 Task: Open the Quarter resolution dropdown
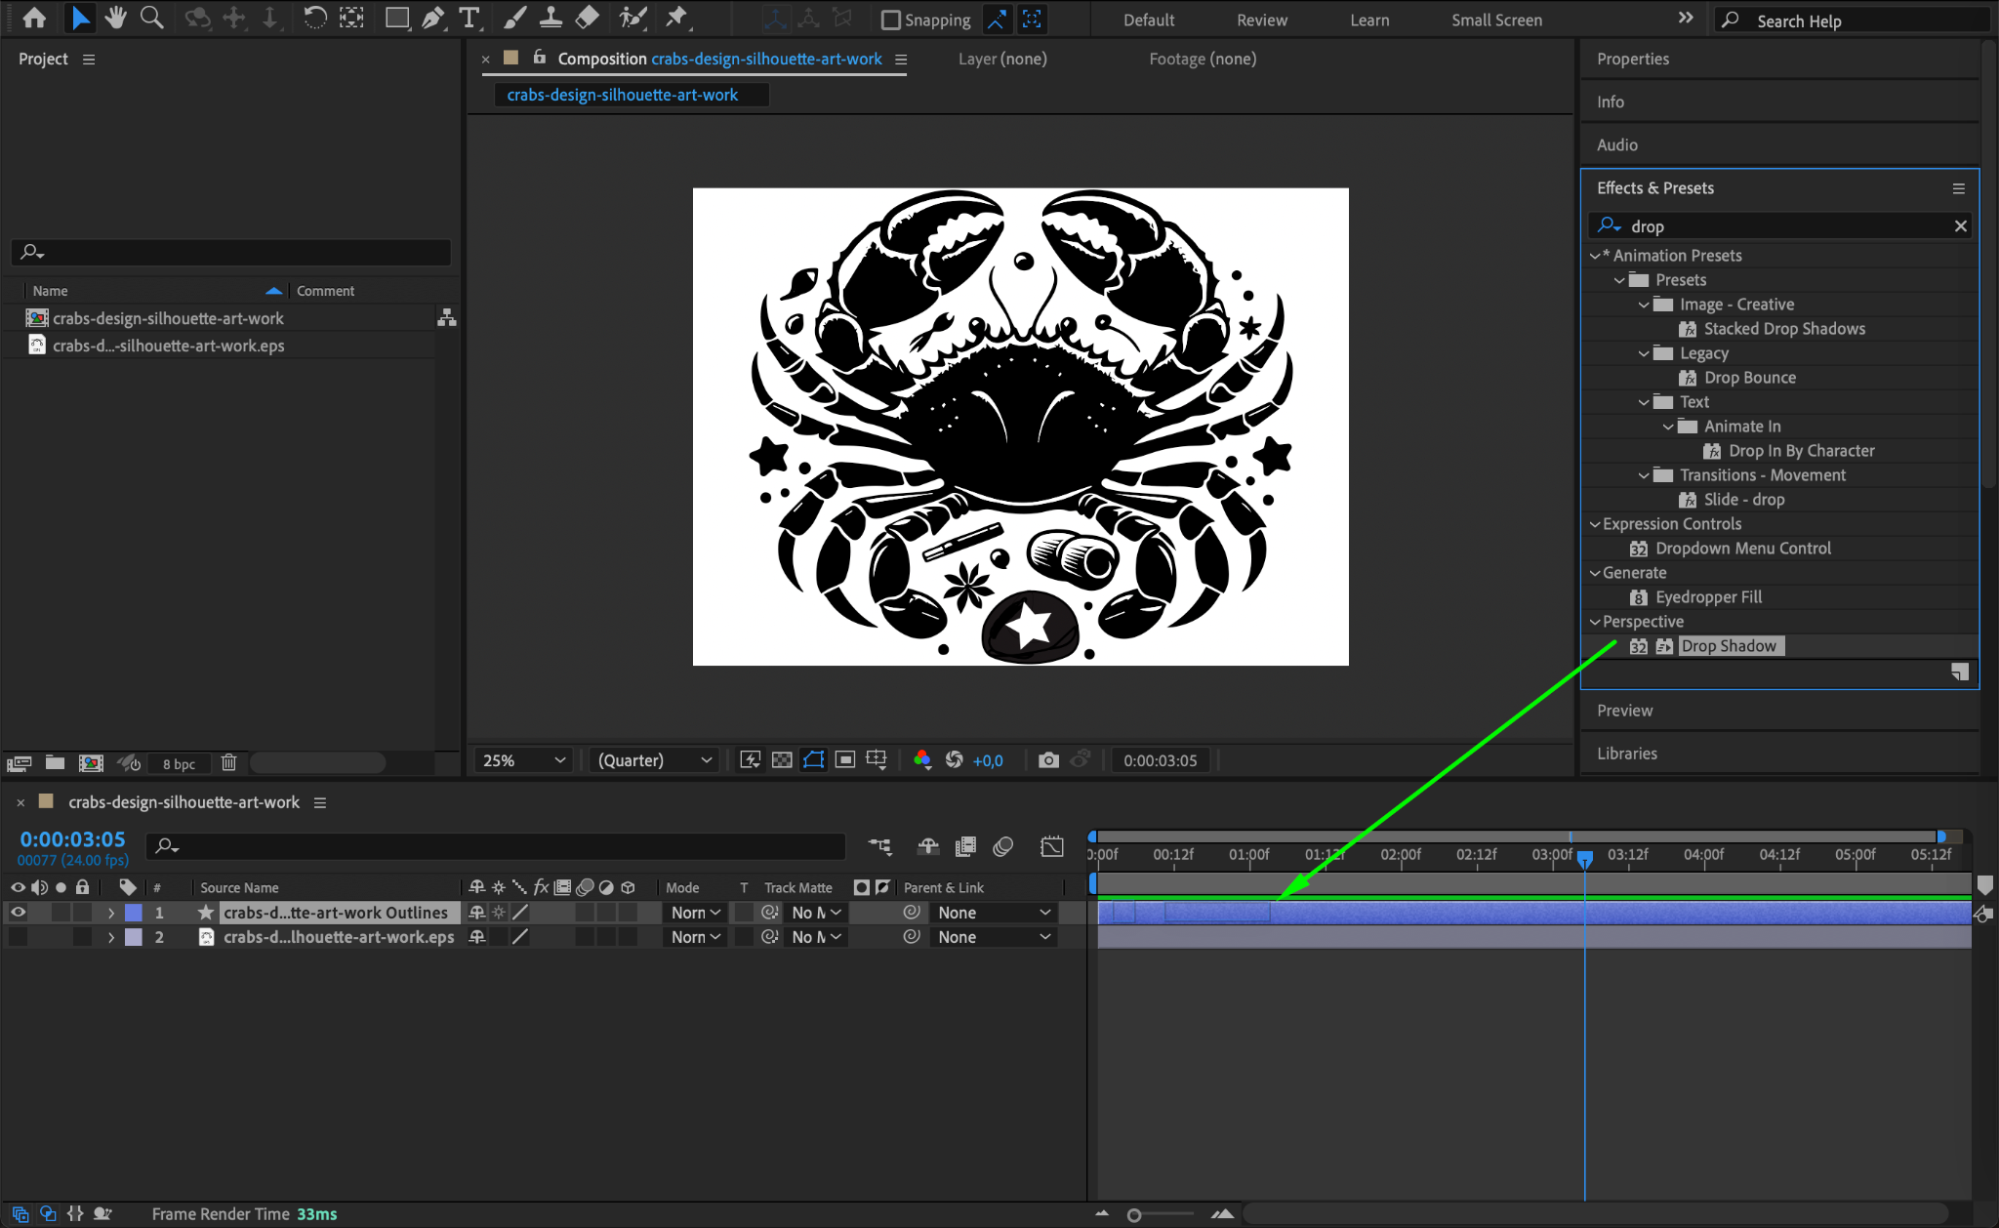tap(655, 760)
